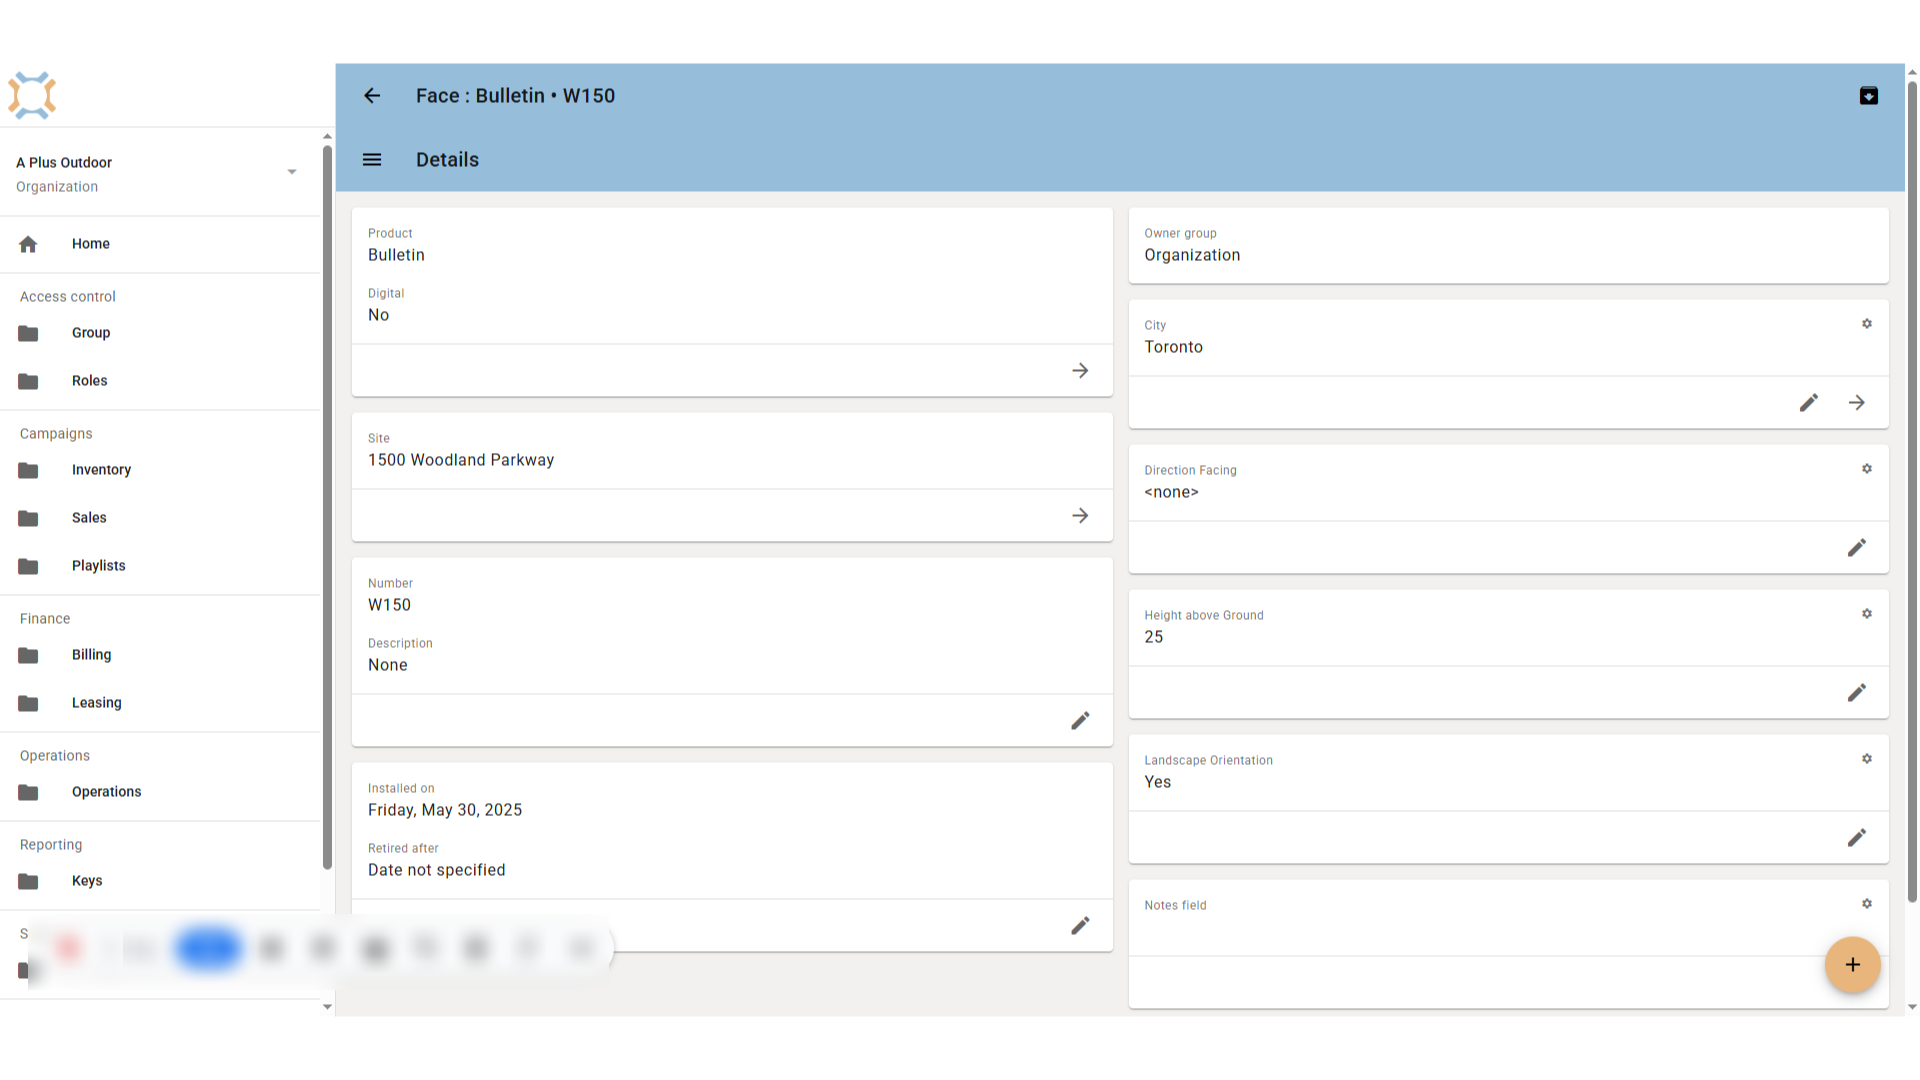1920x1080 pixels.
Task: Go to Product Bulletin via arrow
Action: click(x=1080, y=371)
